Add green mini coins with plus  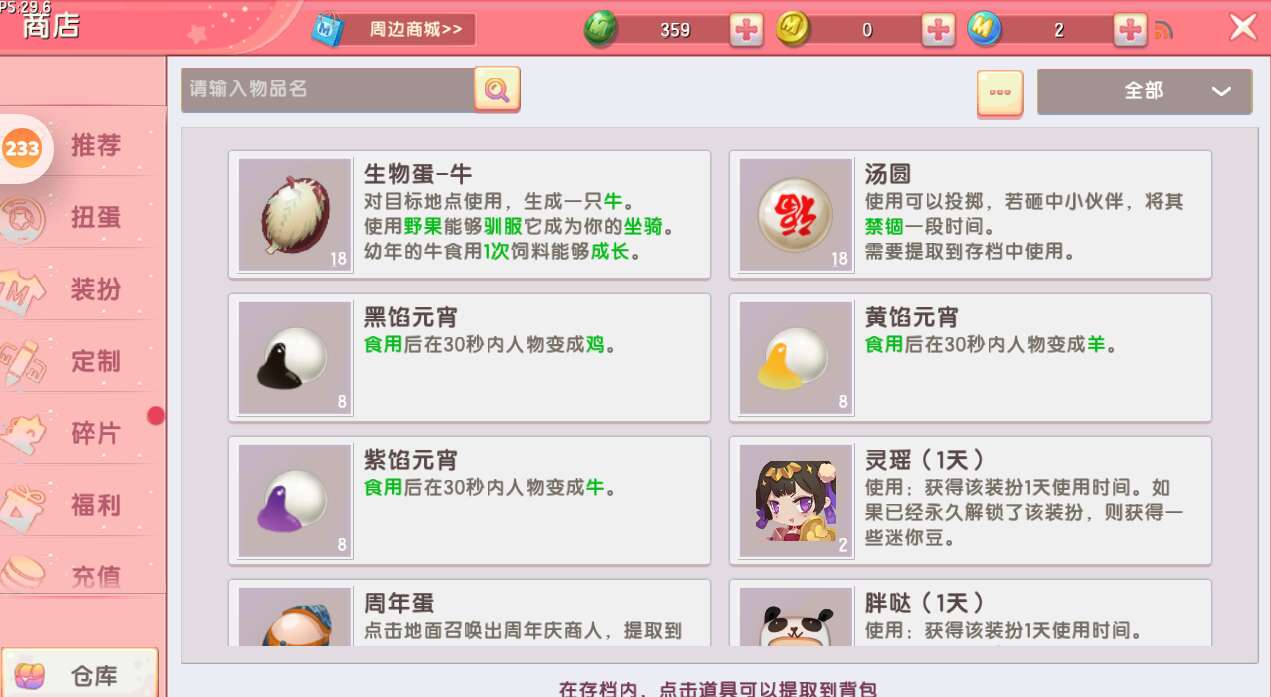pyautogui.click(x=746, y=30)
